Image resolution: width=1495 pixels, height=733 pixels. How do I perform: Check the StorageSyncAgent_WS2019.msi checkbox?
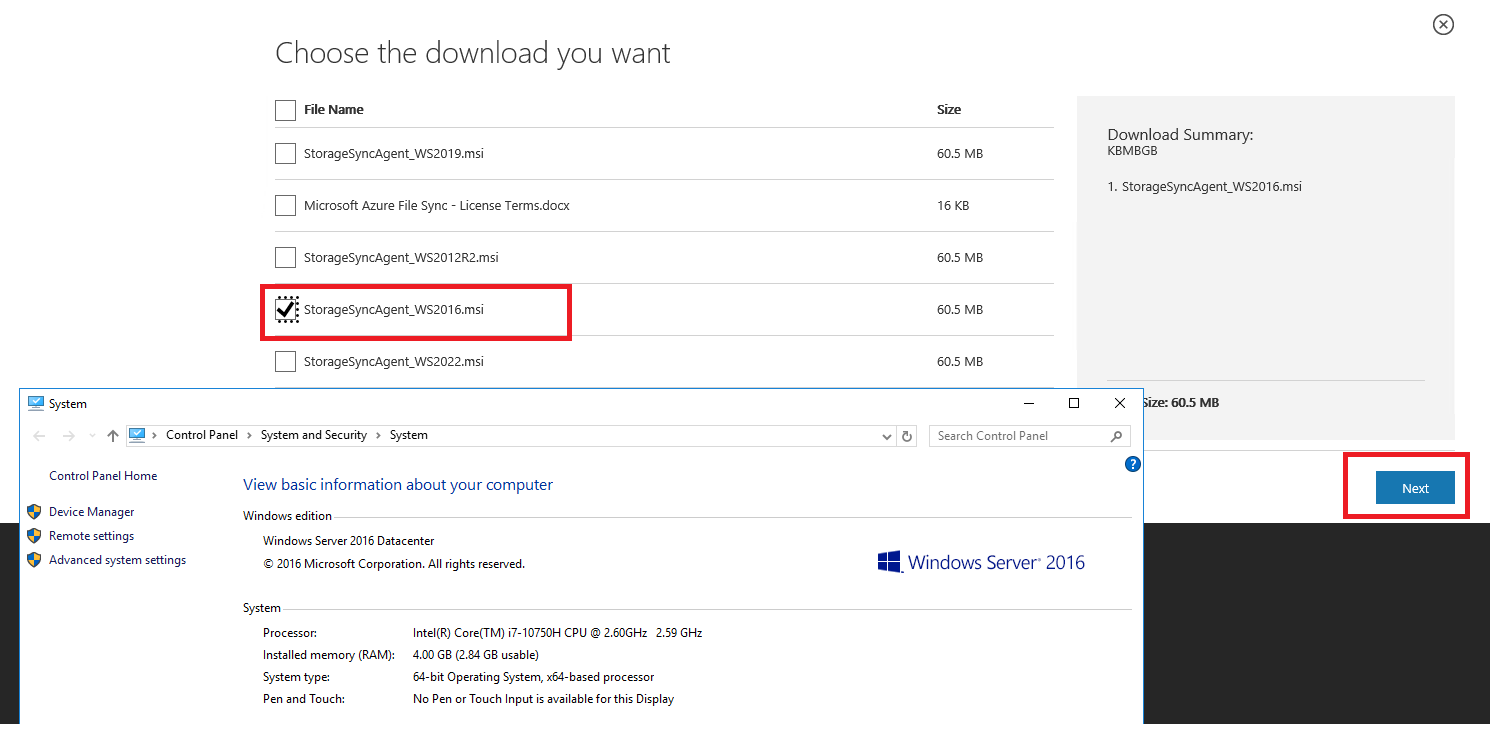pyautogui.click(x=285, y=154)
